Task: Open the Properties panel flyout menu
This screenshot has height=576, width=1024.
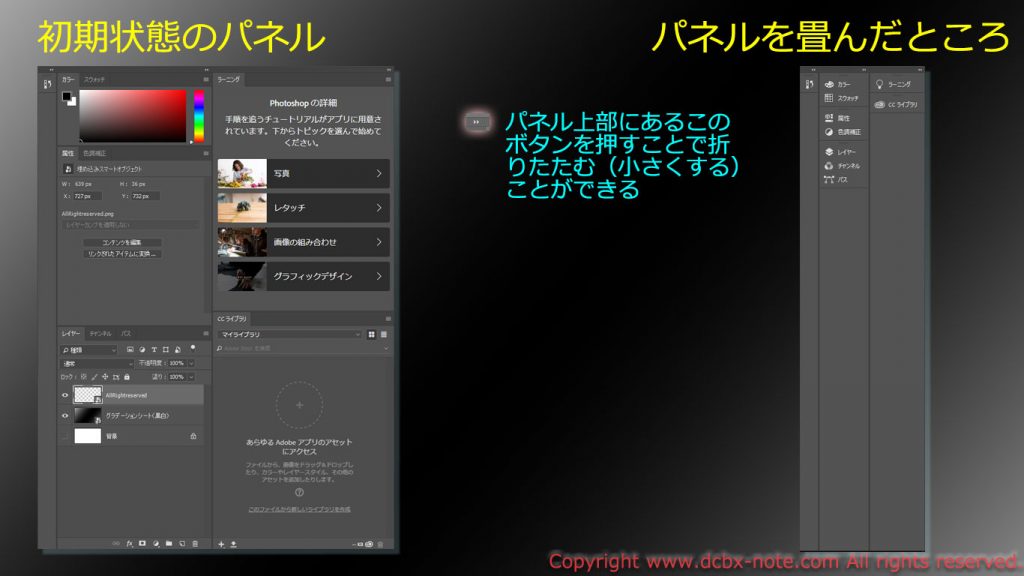Action: (206, 153)
